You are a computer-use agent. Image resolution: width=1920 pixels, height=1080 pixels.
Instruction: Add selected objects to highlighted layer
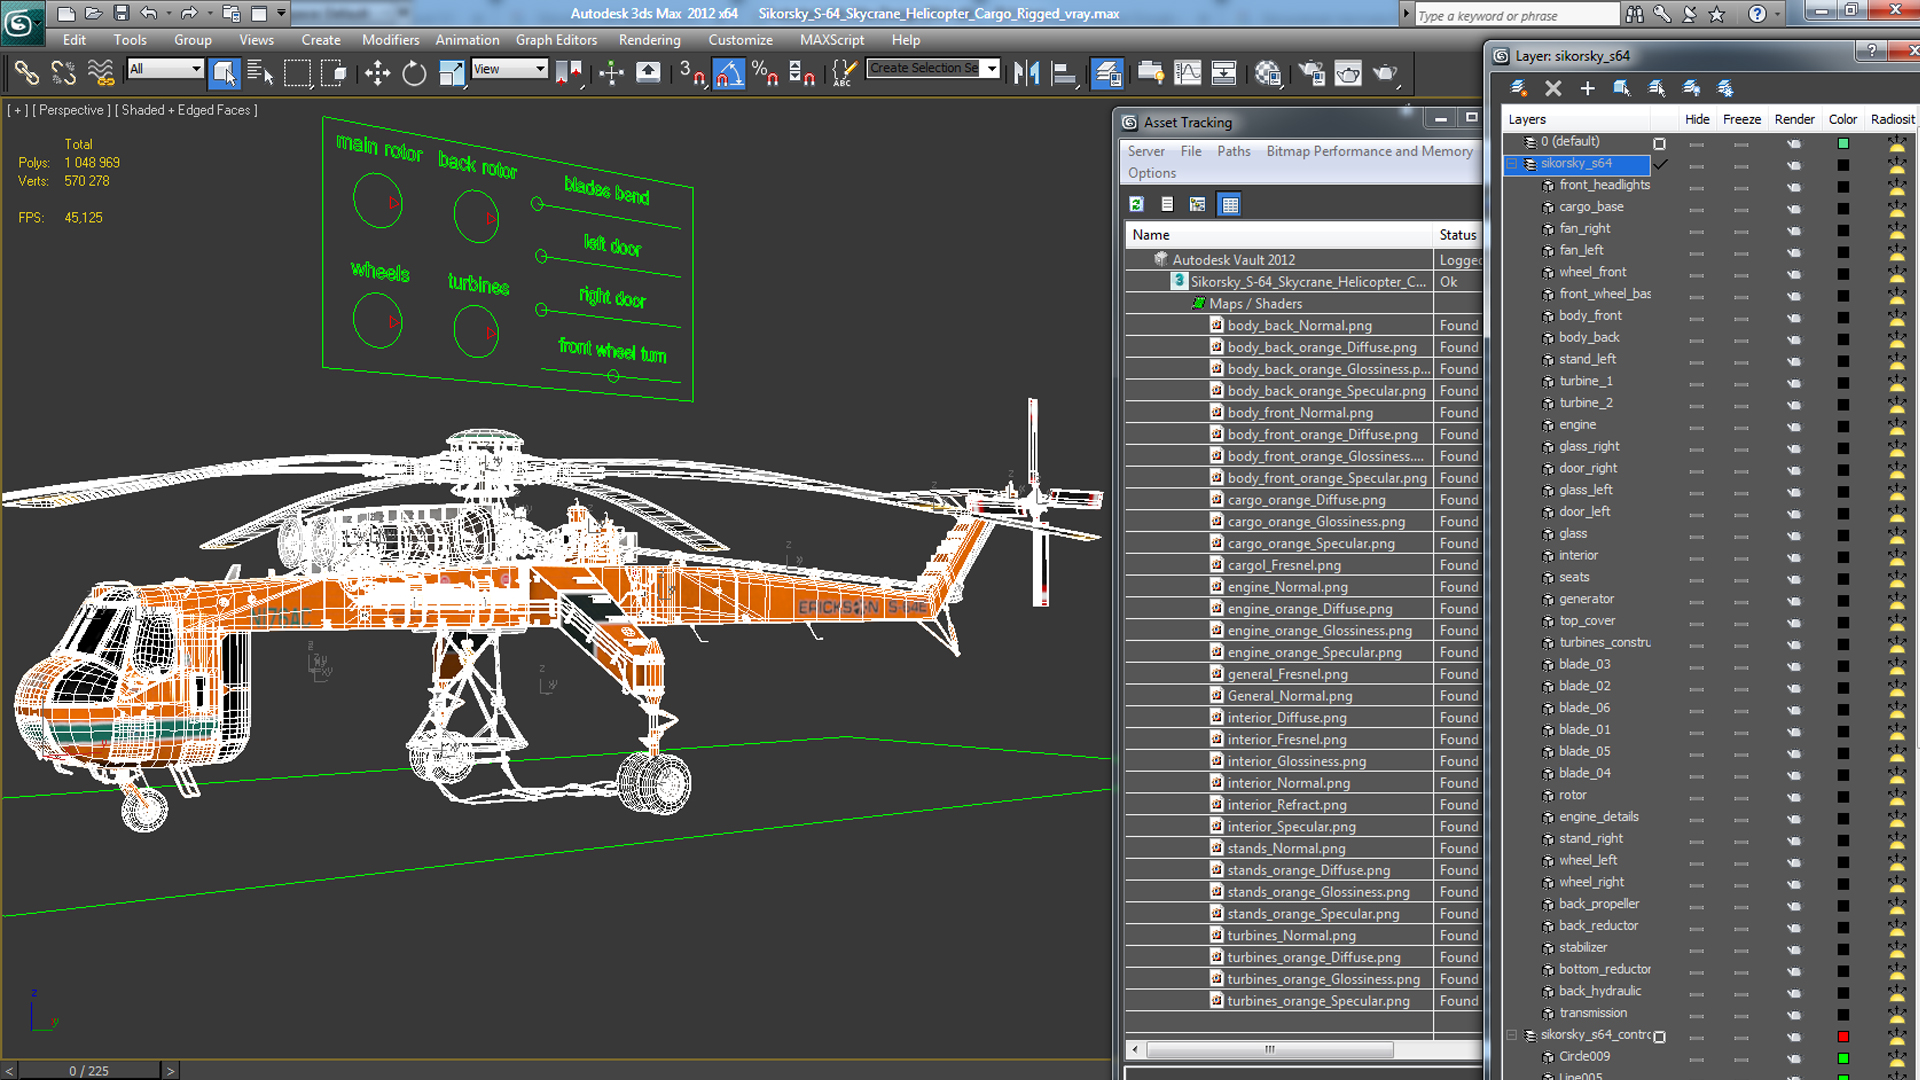click(1587, 88)
